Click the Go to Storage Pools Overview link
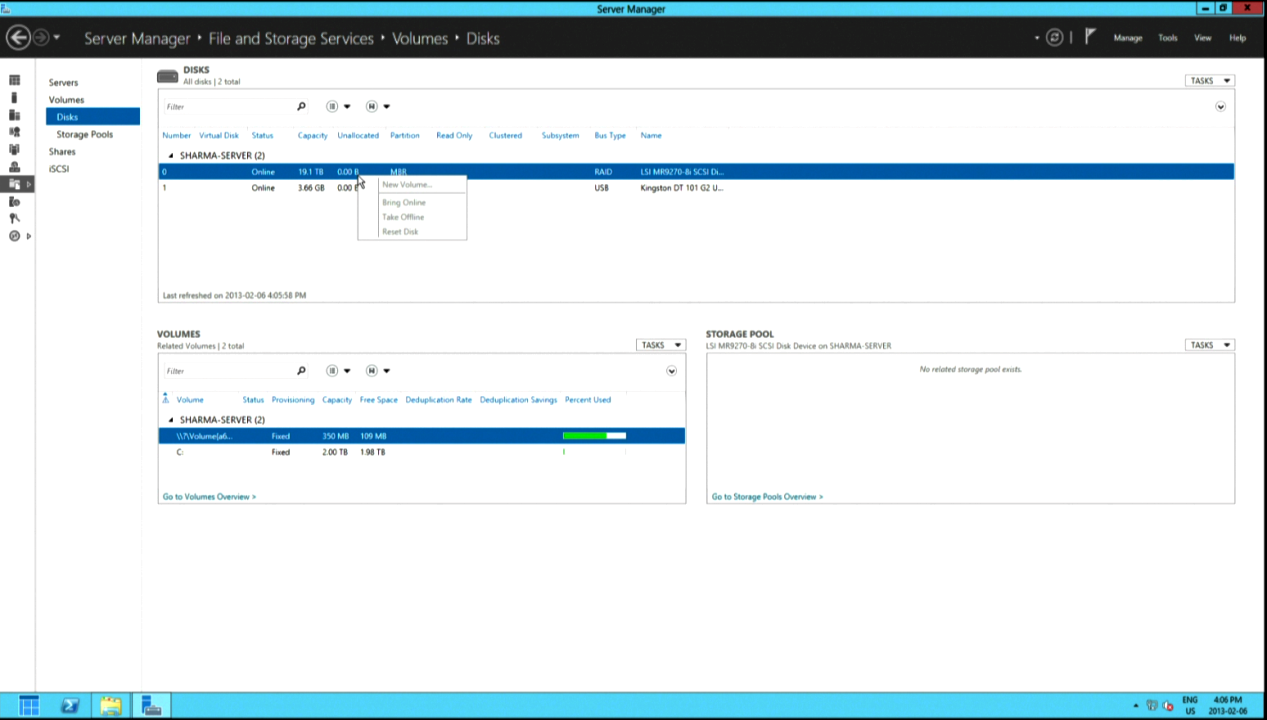 pyautogui.click(x=767, y=496)
